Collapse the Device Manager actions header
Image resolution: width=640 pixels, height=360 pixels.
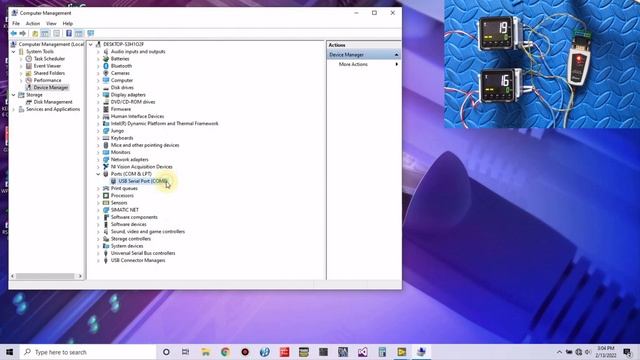click(x=396, y=55)
